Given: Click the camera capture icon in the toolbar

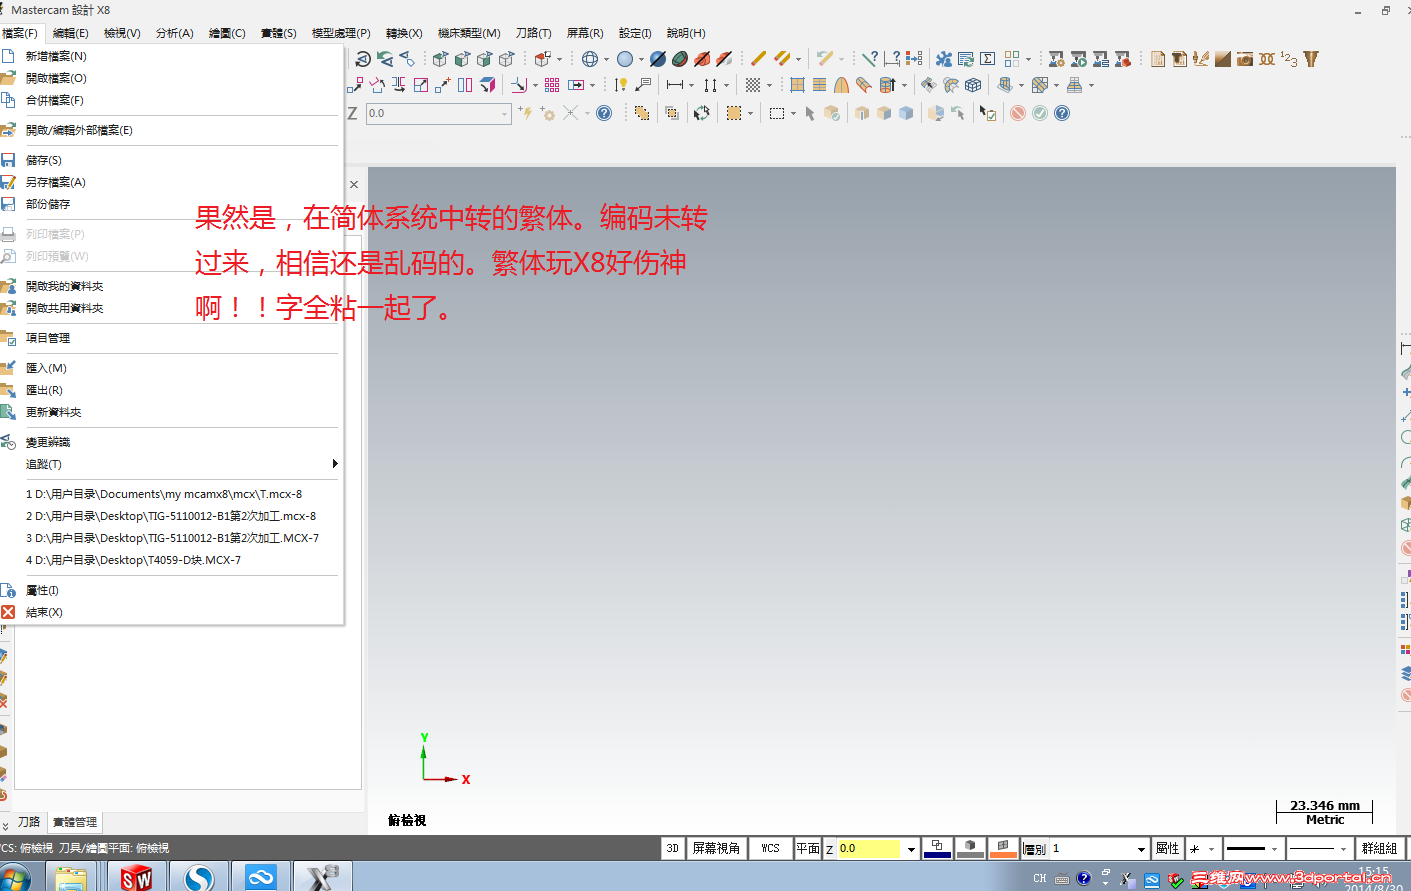Looking at the screenshot, I should (x=1245, y=59).
